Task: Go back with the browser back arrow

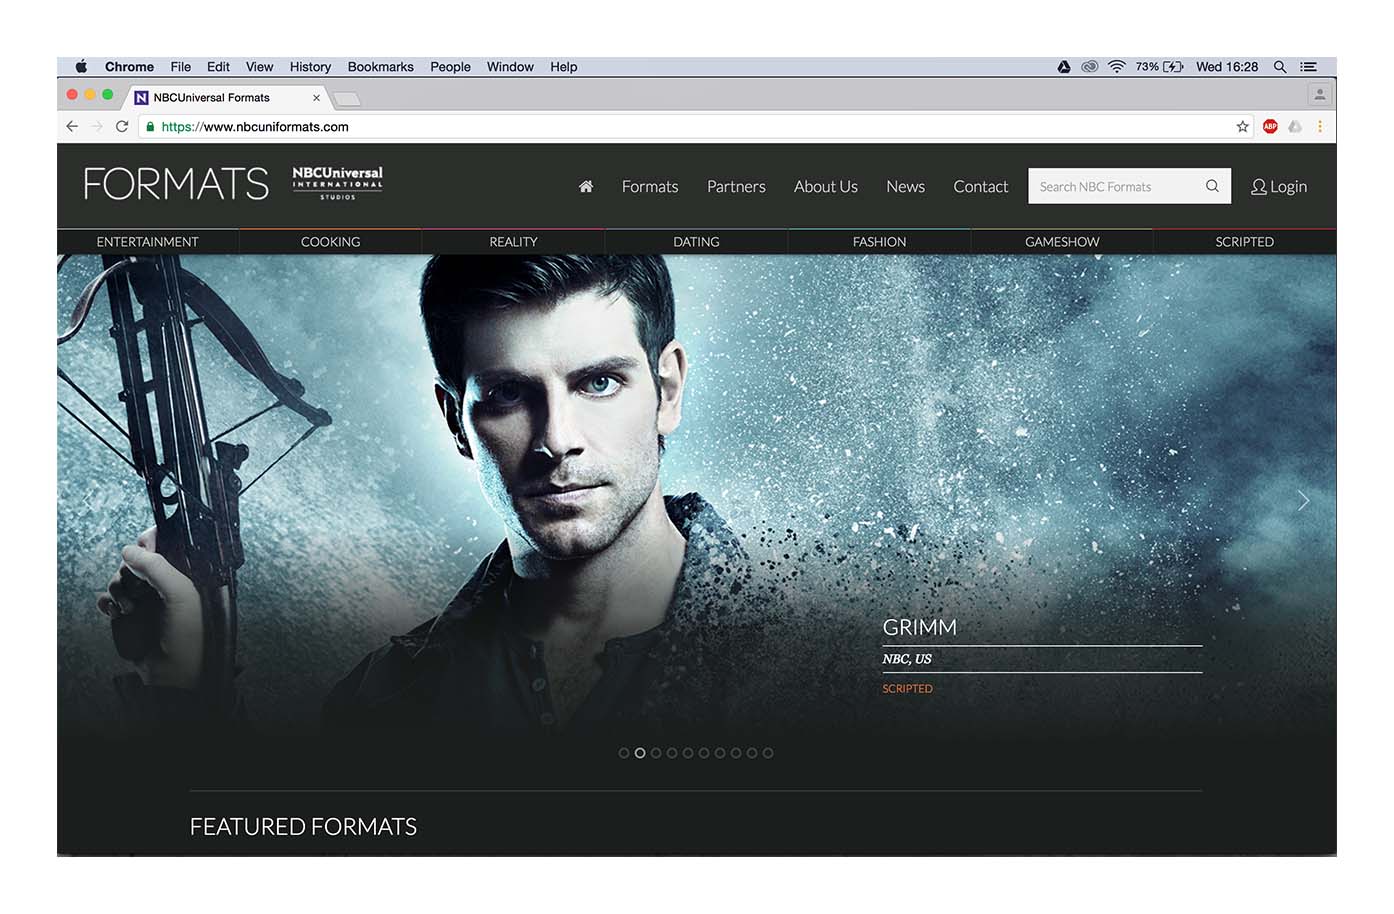Action: pyautogui.click(x=72, y=126)
